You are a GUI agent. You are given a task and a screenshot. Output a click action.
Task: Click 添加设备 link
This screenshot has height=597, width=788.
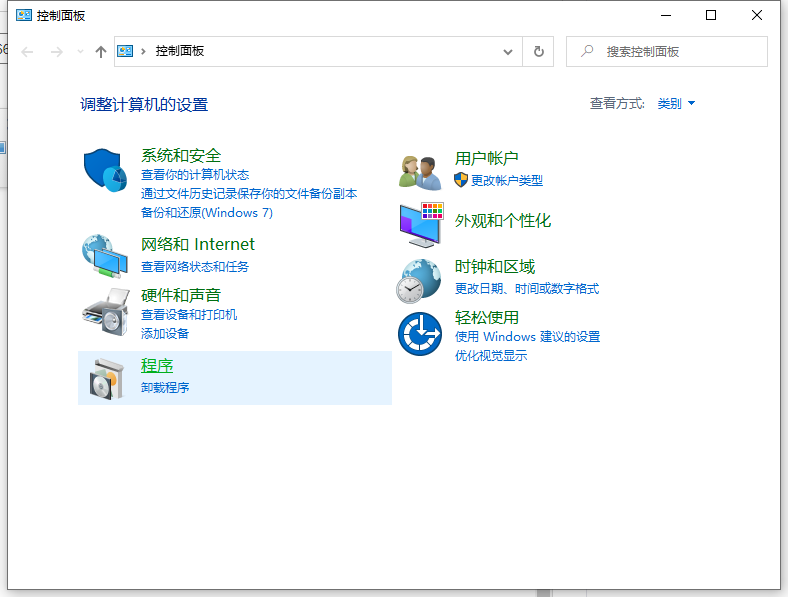coord(165,334)
